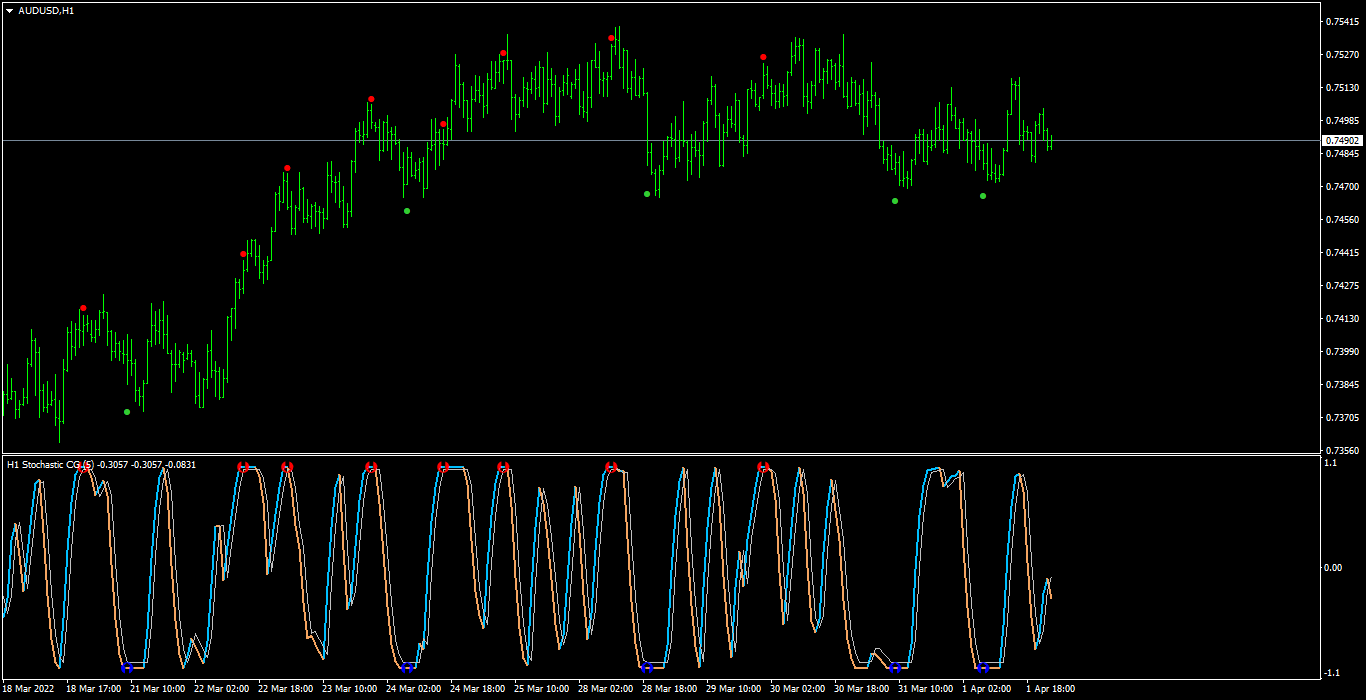Click the 30 Mar 18:00 time label

[x=862, y=689]
